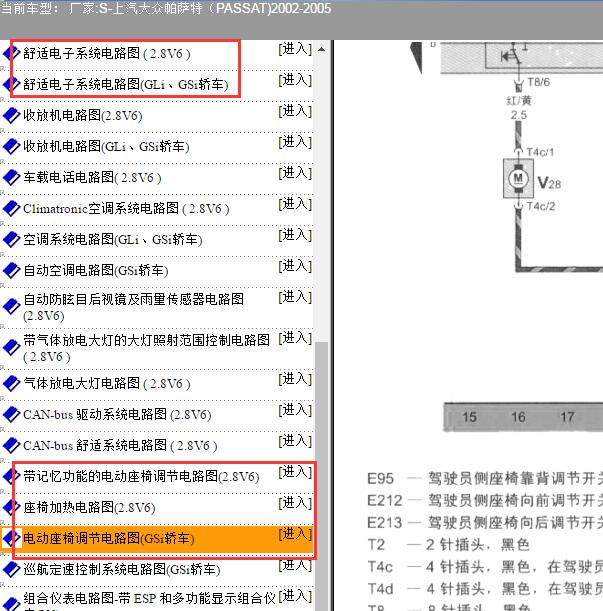The image size is (603, 611).
Task: Select 舒适电子系统电路图(GLi、GSi轿车) entry
Action: point(126,85)
